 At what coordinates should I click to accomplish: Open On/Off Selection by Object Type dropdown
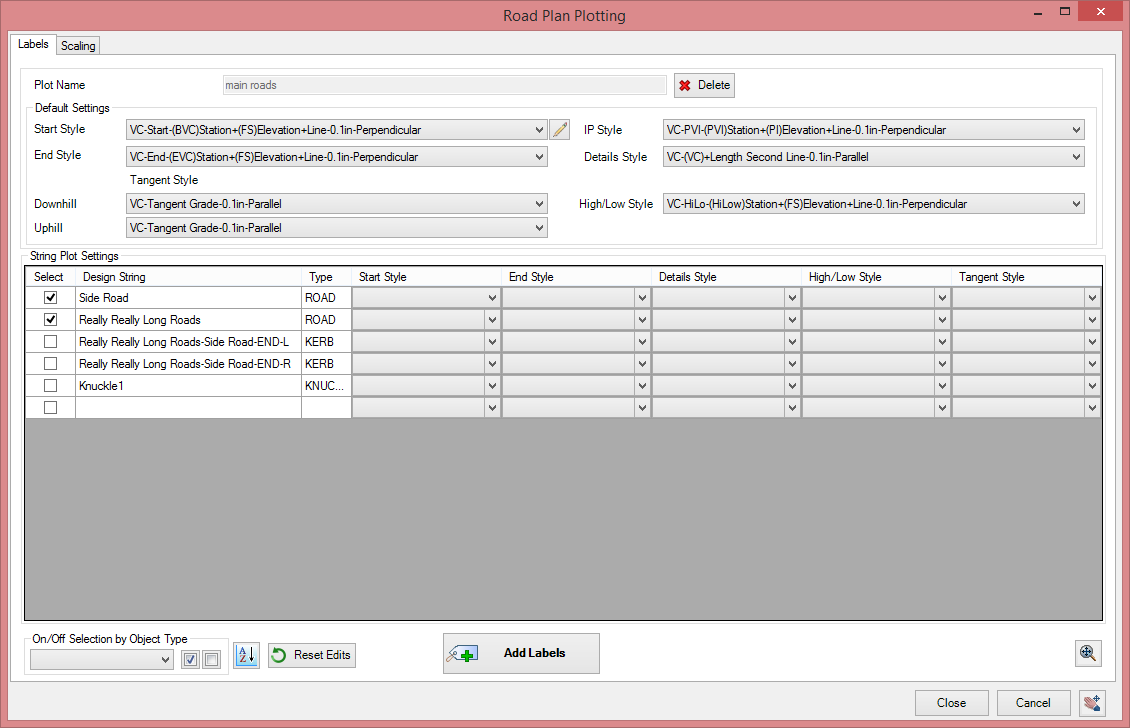(102, 660)
